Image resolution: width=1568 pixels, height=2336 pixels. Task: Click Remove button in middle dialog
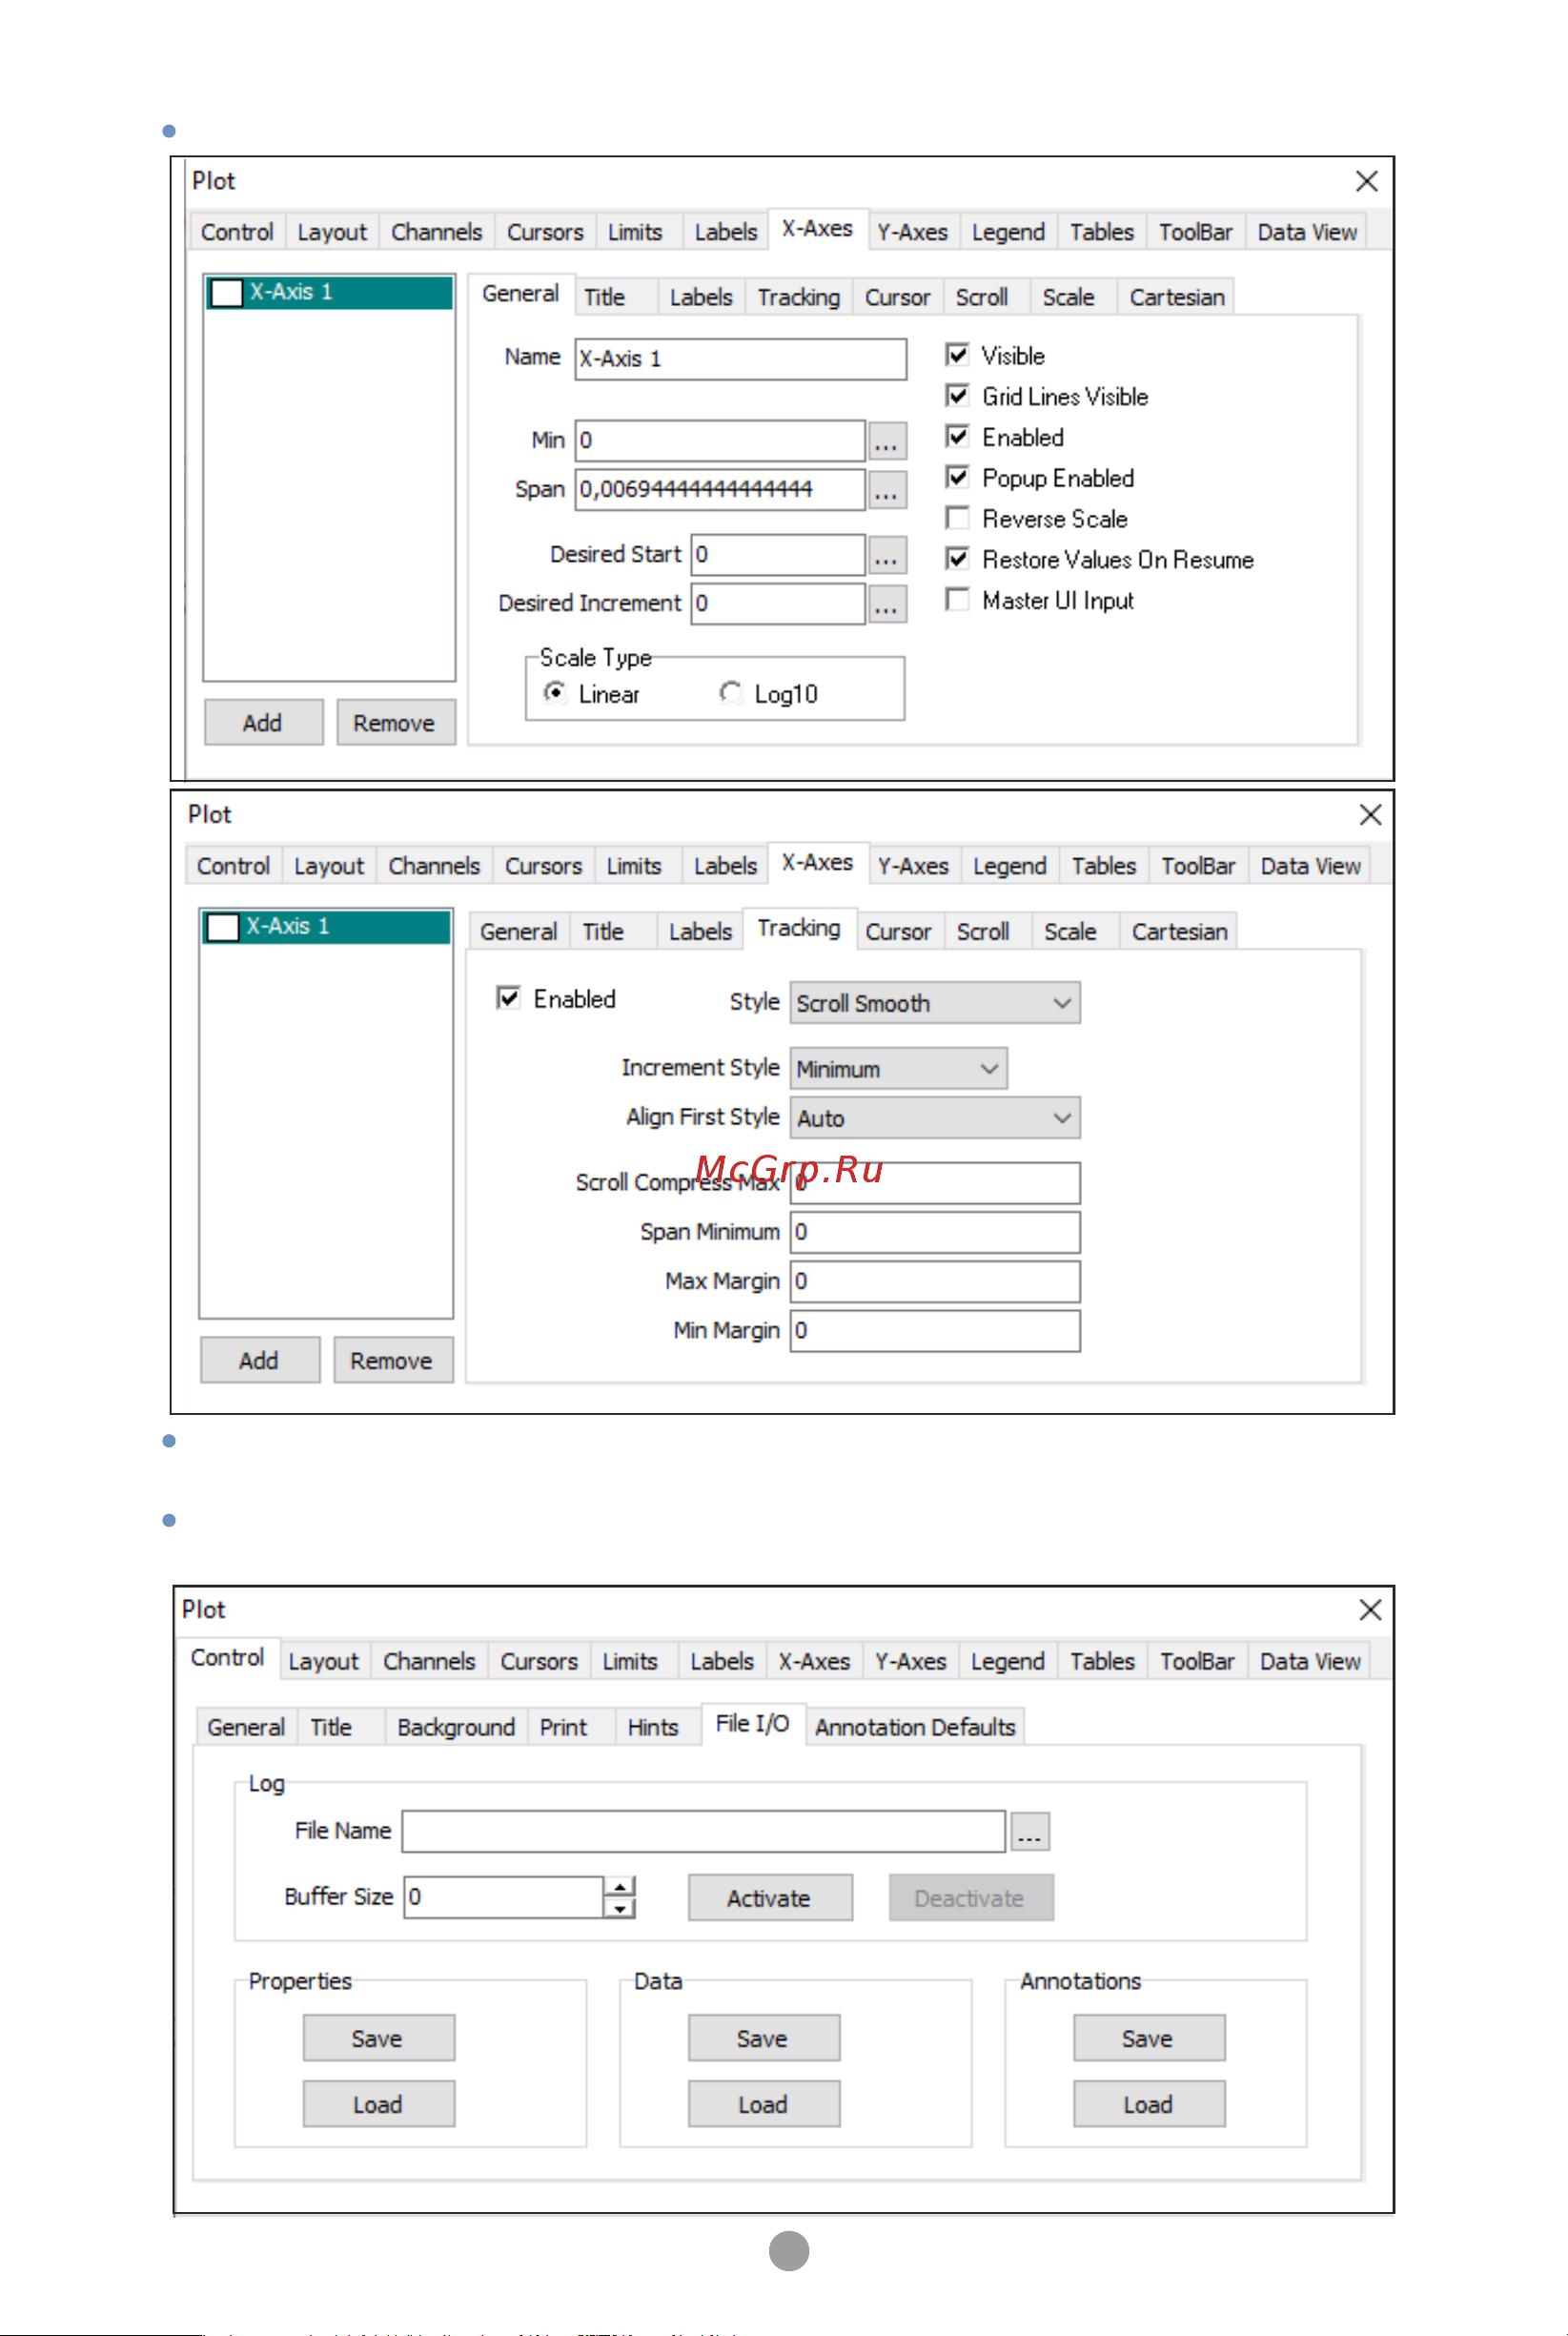point(392,1360)
